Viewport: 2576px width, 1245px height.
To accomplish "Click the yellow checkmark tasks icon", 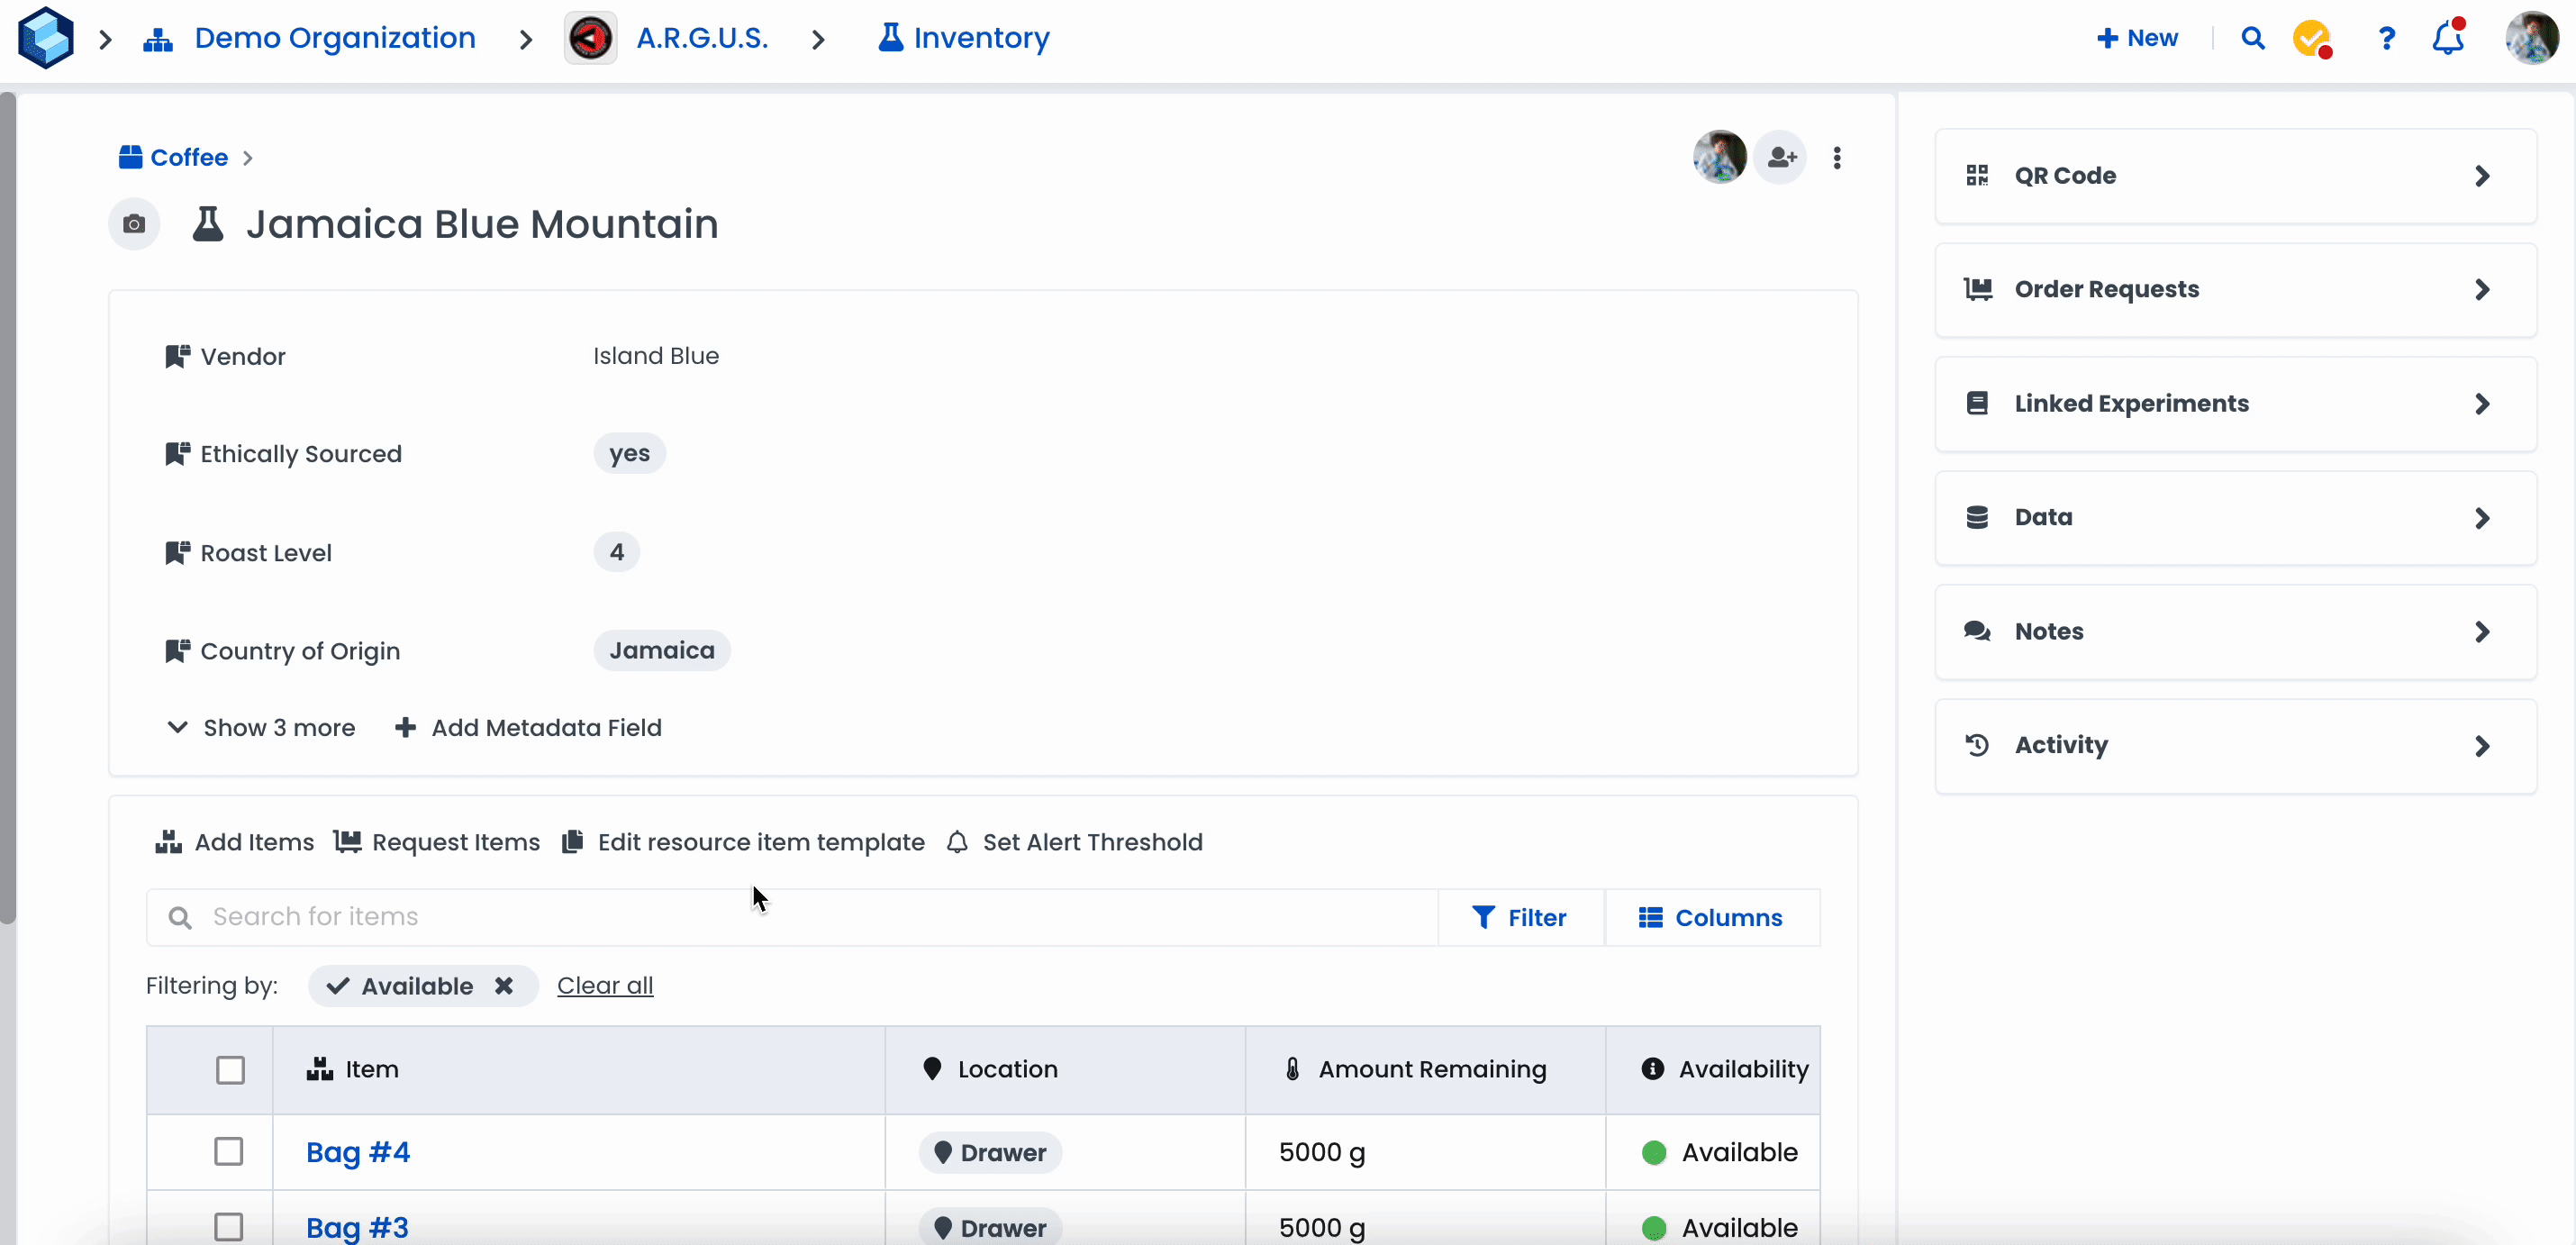I will (2311, 38).
